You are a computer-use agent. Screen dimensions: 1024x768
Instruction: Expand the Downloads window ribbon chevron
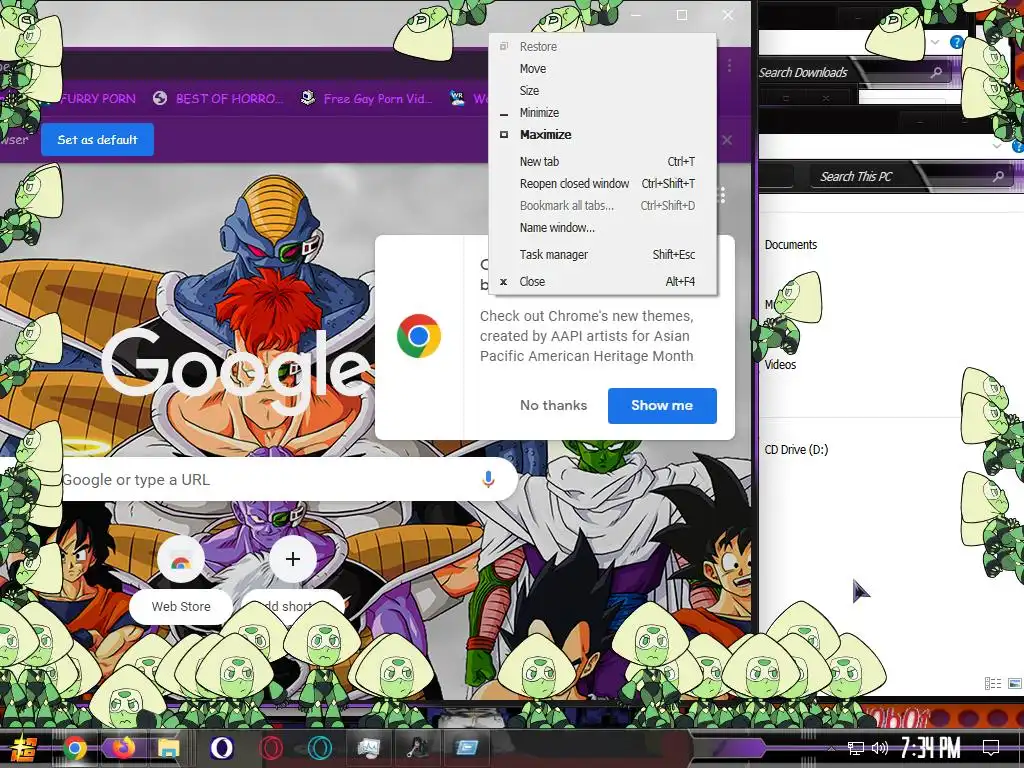pos(935,42)
